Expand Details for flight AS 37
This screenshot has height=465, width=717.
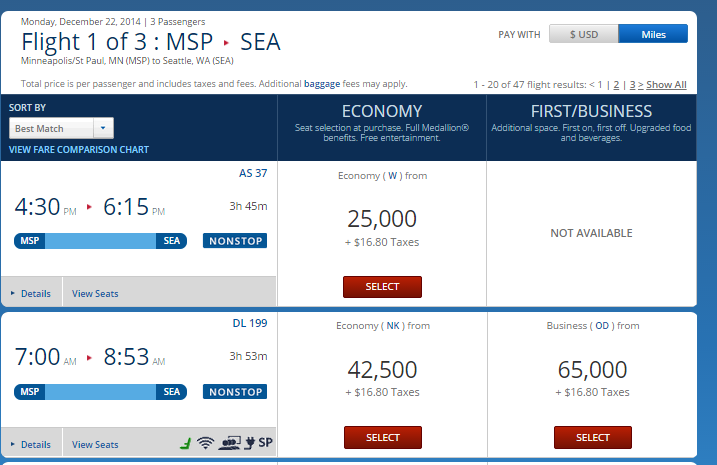pos(31,294)
